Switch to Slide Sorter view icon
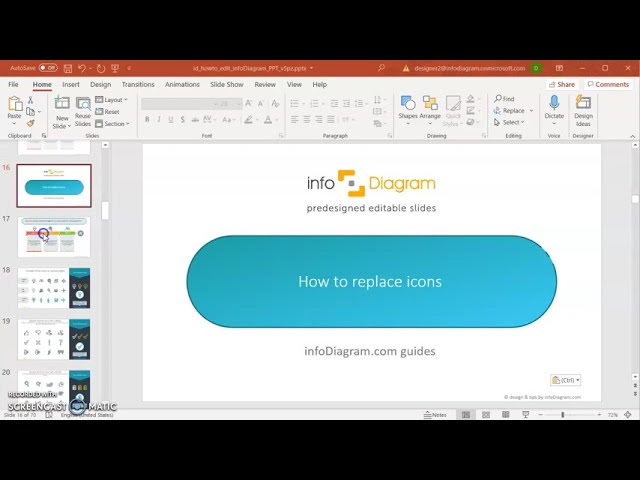The height and width of the screenshot is (480, 640). (486, 415)
